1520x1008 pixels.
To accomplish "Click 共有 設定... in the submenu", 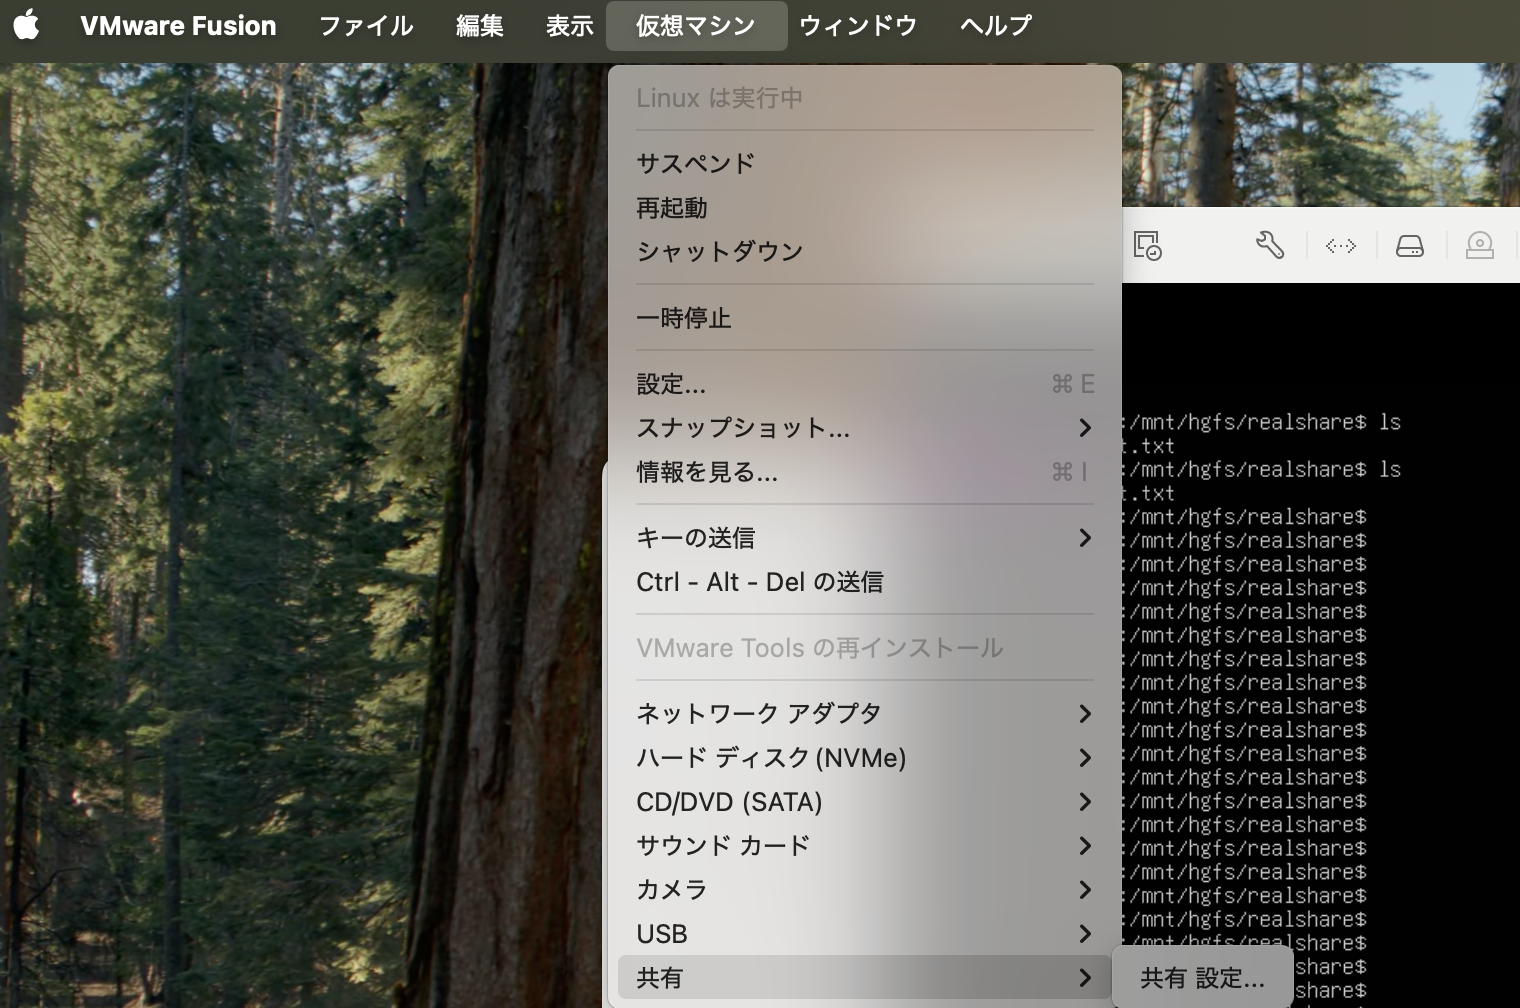I will click(1202, 978).
